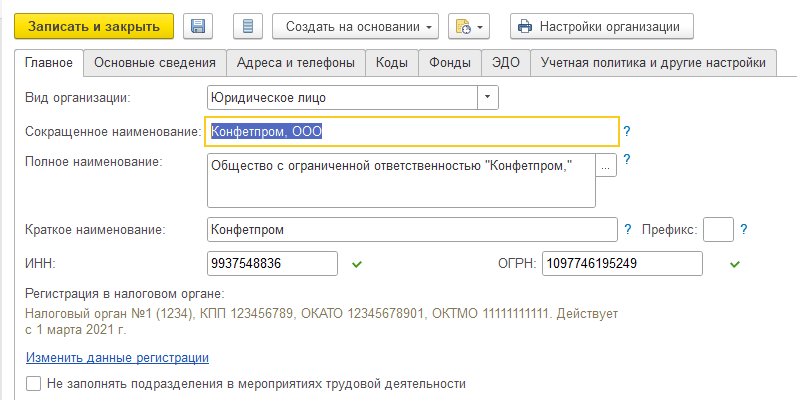Open Учетная политика и другие настройки tab
The height and width of the screenshot is (400, 797).
coord(653,63)
